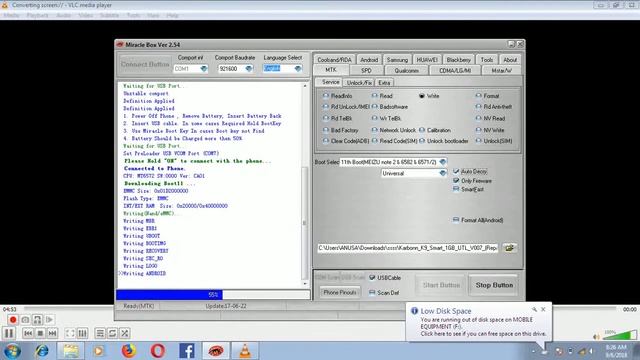Open the Language Select dropdown
Image resolution: width=640 pixels, height=360 pixels.
tap(298, 69)
